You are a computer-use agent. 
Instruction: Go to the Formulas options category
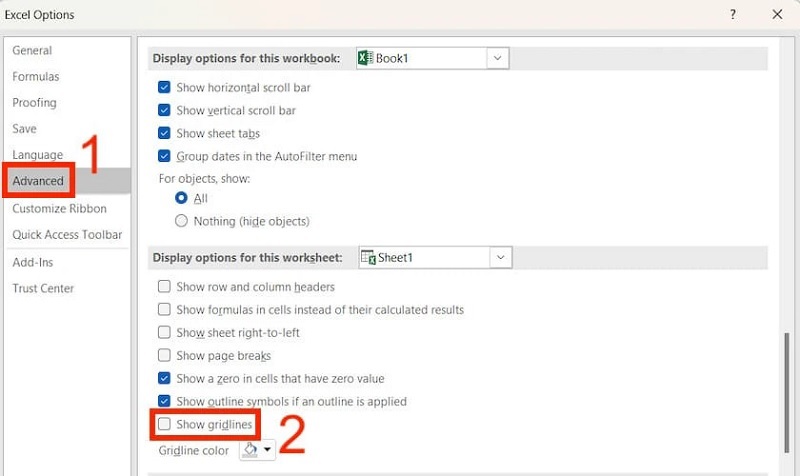[x=36, y=77]
